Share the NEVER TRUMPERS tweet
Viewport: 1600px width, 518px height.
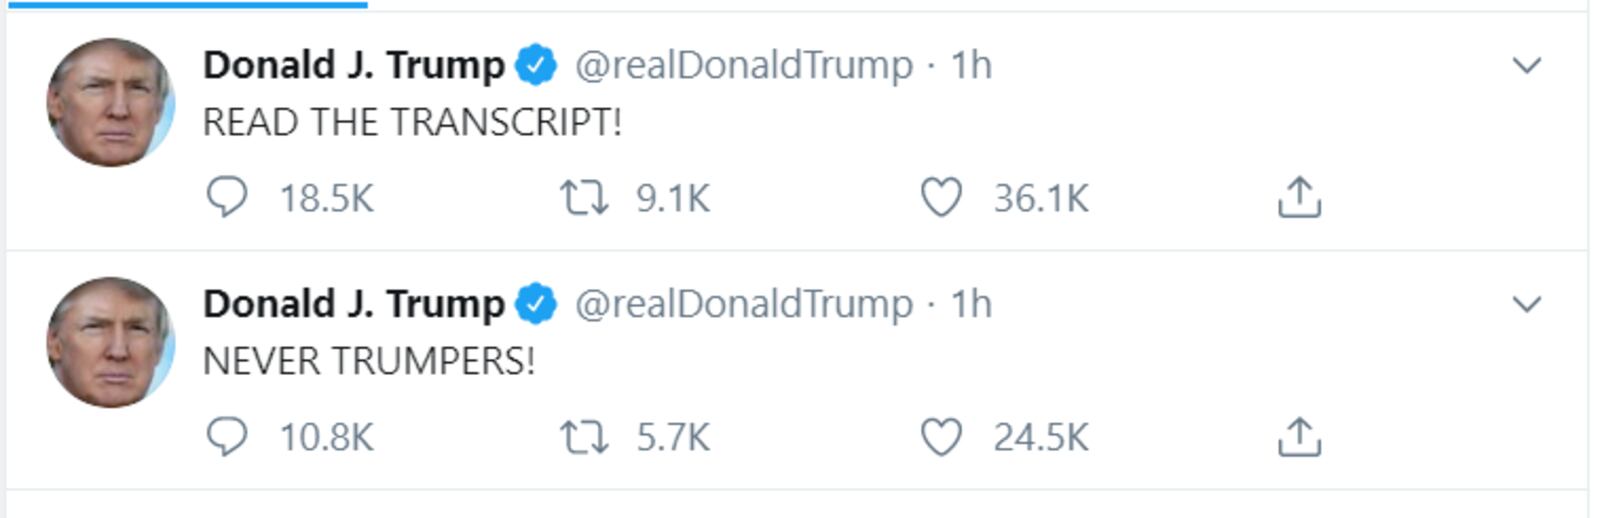pos(1299,437)
